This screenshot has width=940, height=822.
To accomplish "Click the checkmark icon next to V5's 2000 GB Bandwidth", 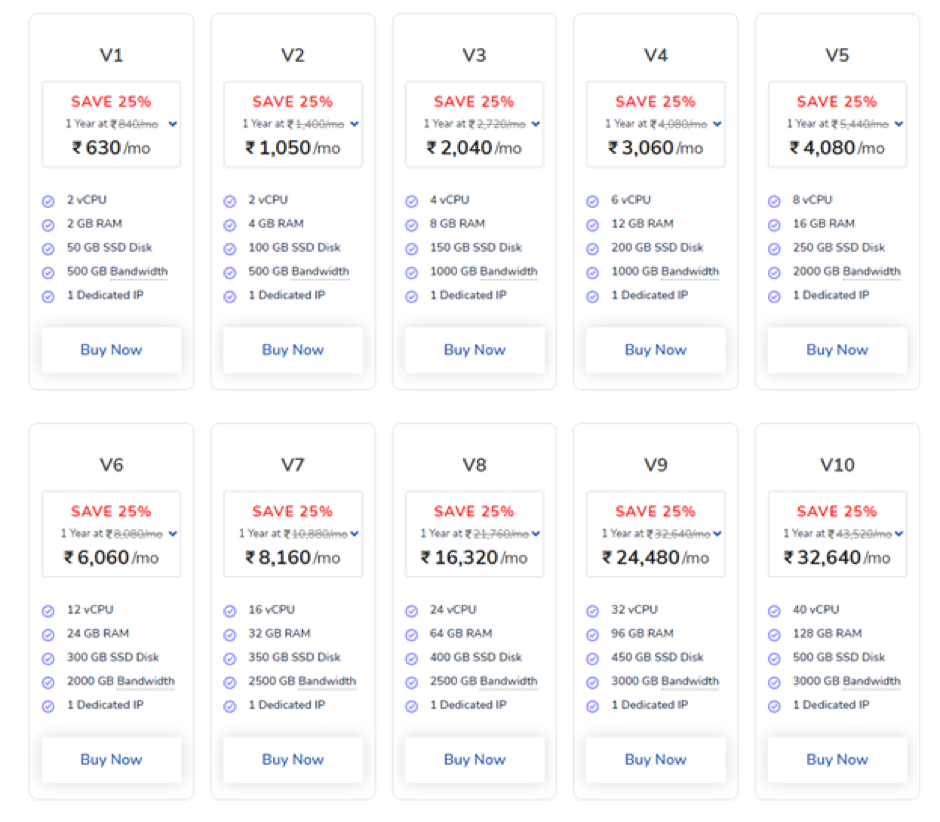I will (774, 273).
